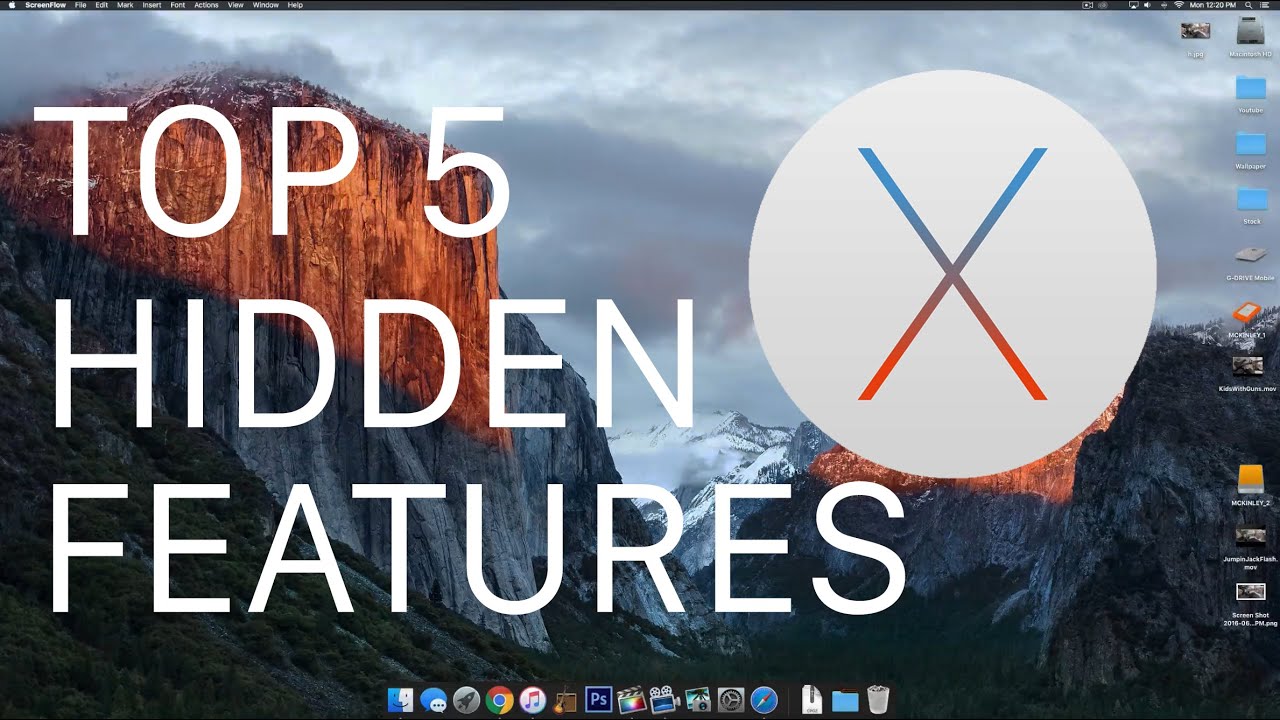The width and height of the screenshot is (1280, 720).
Task: Launch GarageBand guitar icon in Dock
Action: (x=565, y=700)
